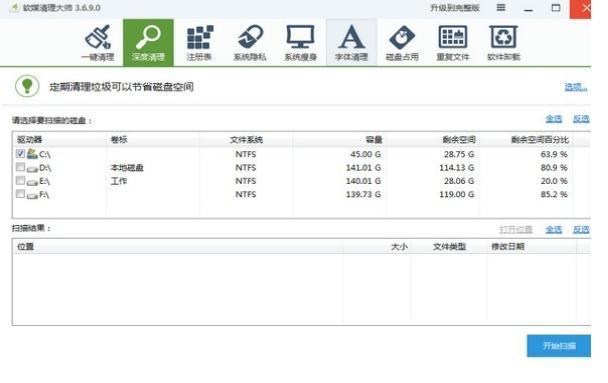The image size is (608, 383).
Task: Click the 63.9 % free percentage
Action: (554, 154)
